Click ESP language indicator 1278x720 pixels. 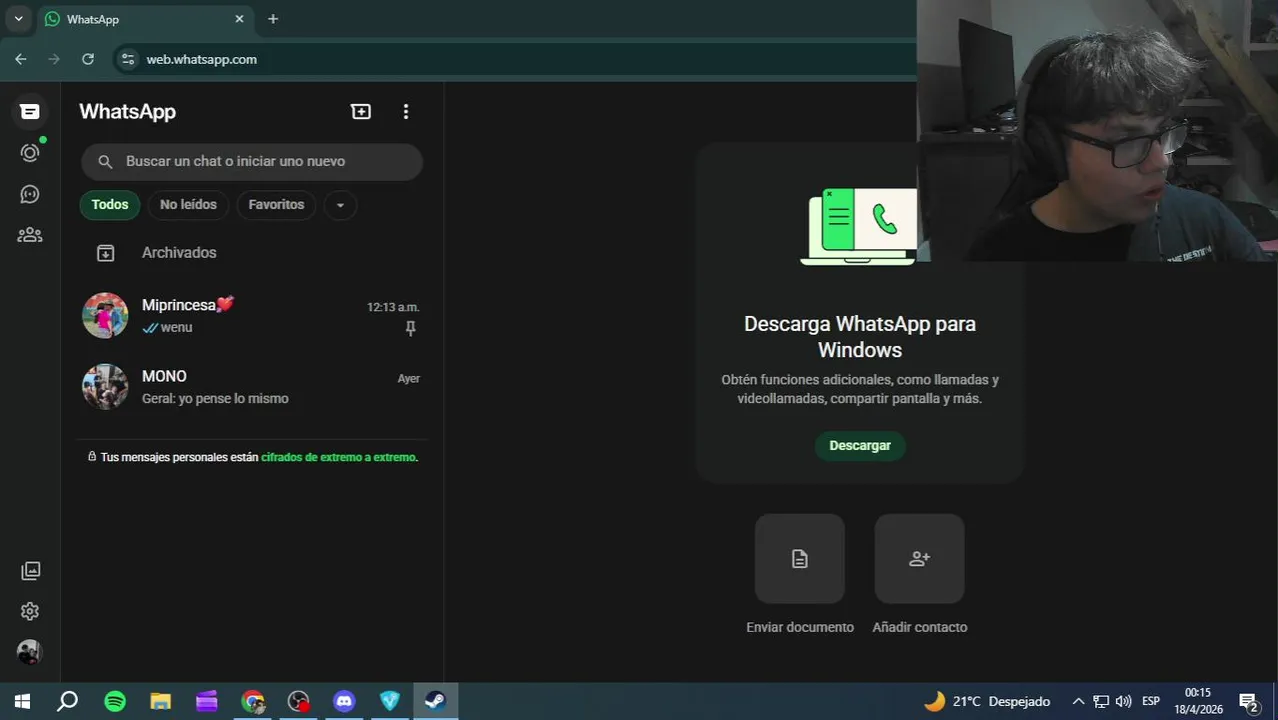tap(1151, 702)
